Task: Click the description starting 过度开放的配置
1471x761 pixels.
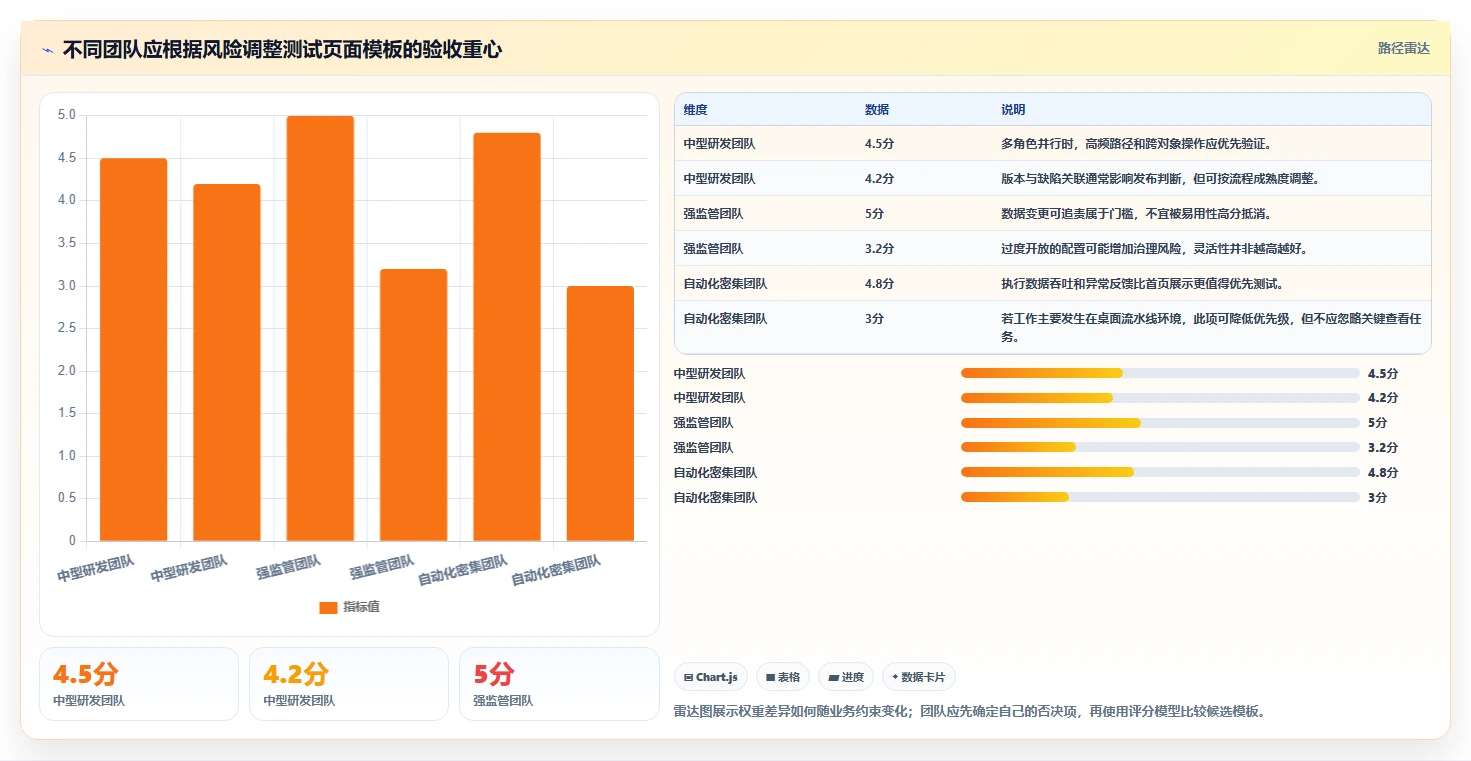Action: coord(1154,249)
